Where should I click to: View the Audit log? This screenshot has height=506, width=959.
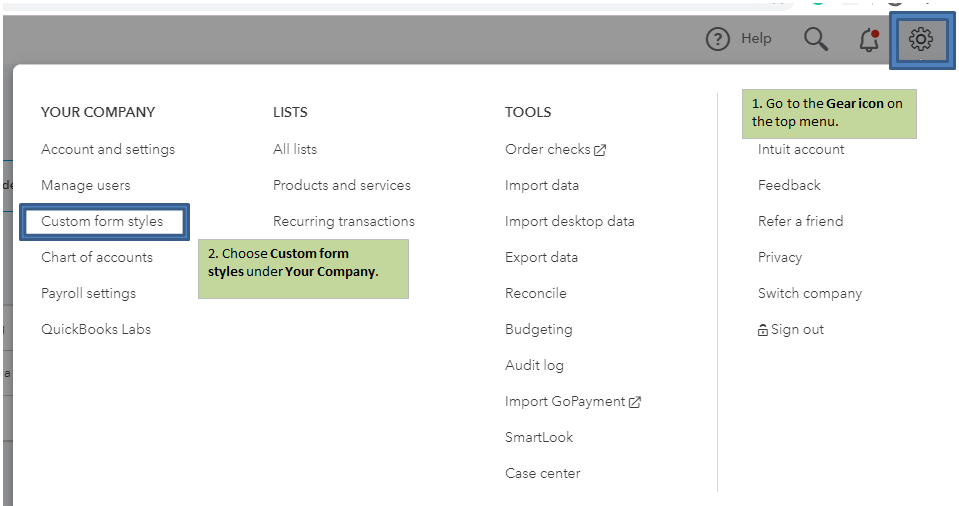point(535,365)
